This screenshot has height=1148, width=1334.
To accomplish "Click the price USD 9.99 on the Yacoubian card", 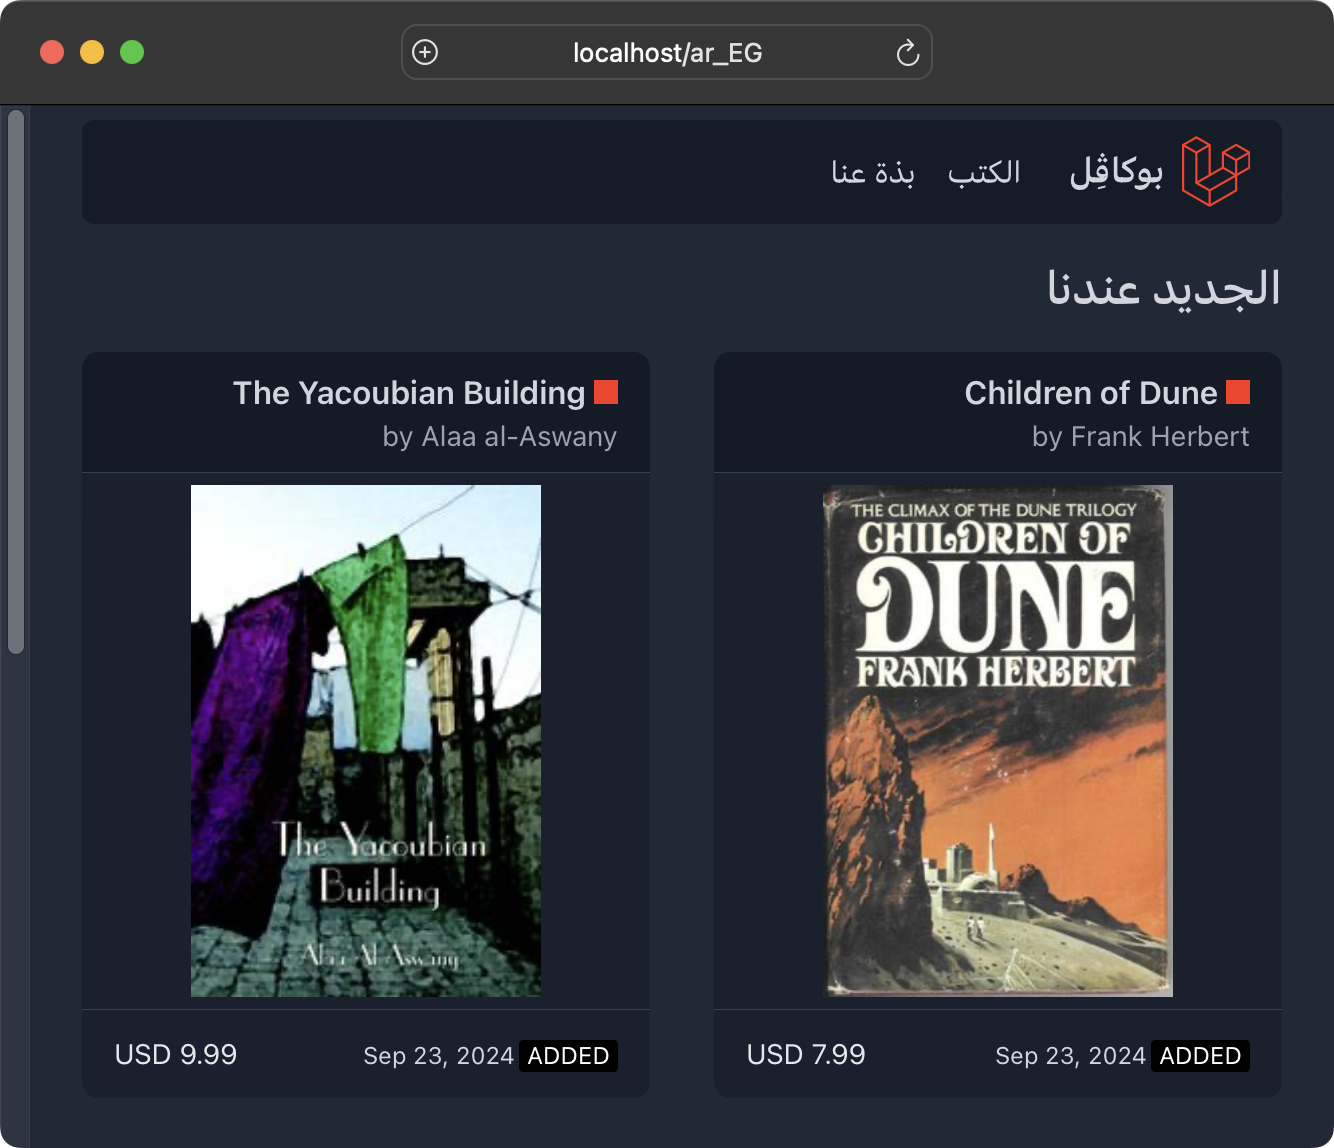I will click(176, 1054).
